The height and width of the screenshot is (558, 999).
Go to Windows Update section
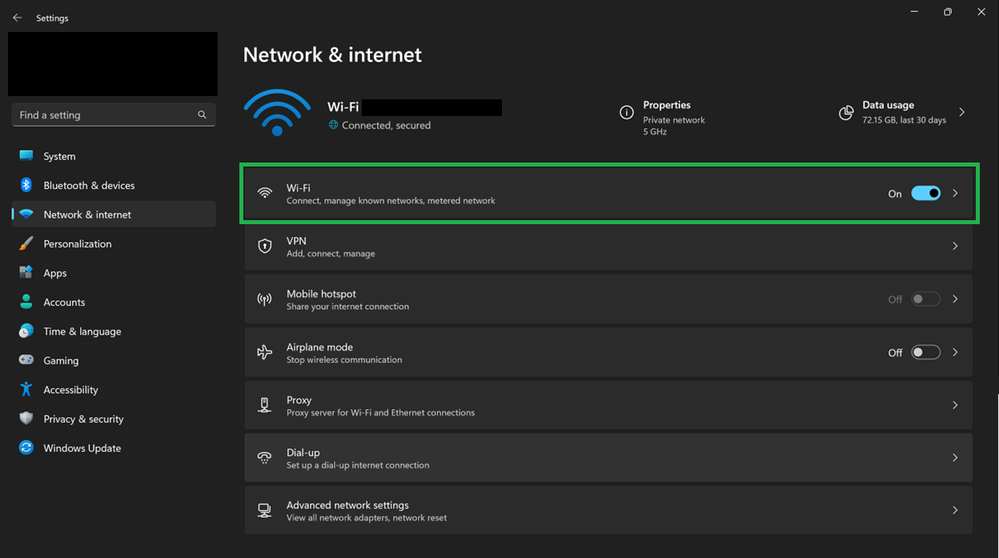(82, 448)
